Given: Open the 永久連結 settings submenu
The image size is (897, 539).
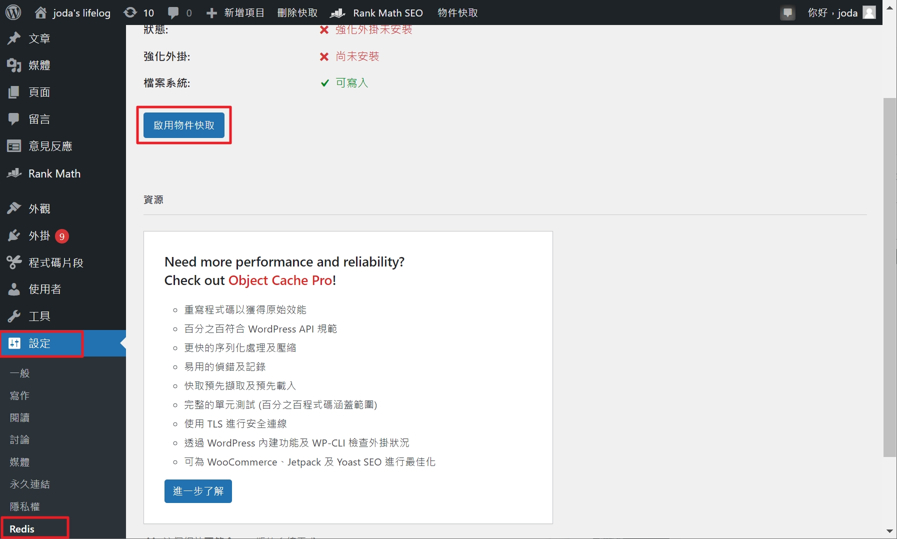Looking at the screenshot, I should 30,484.
